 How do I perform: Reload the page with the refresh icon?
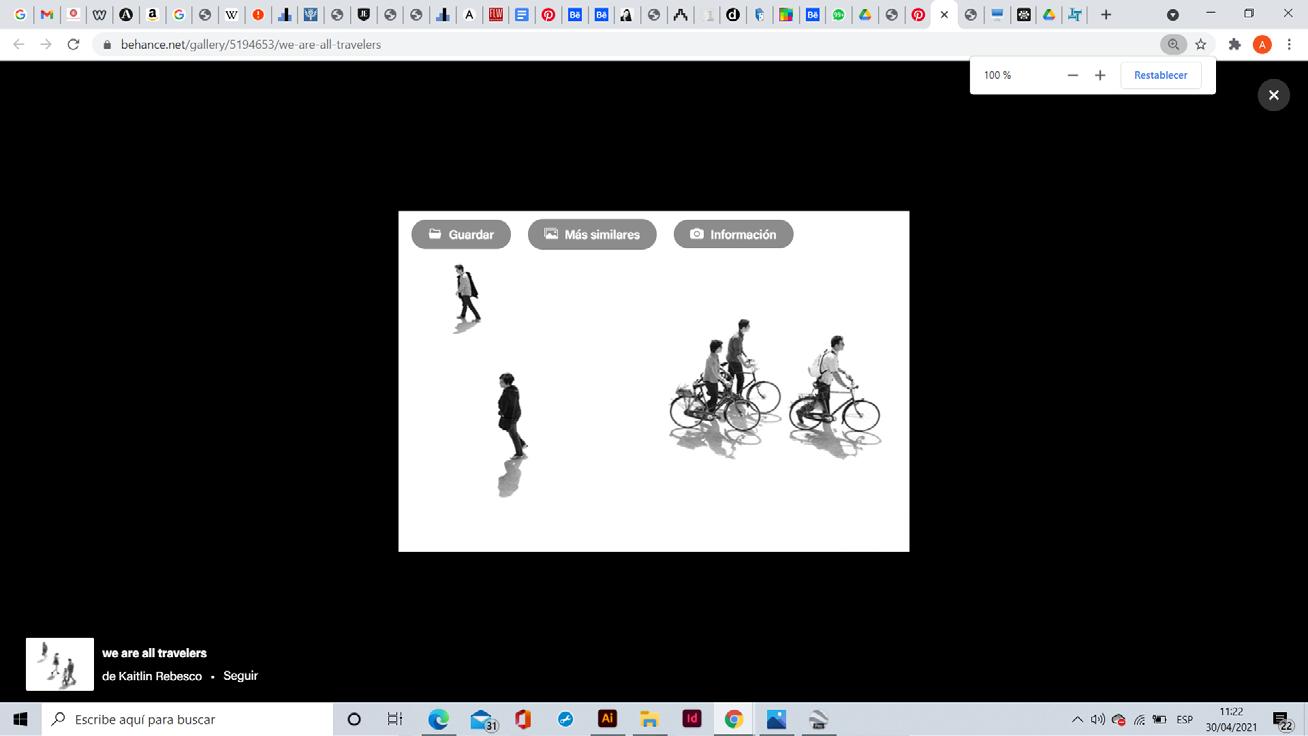(73, 45)
